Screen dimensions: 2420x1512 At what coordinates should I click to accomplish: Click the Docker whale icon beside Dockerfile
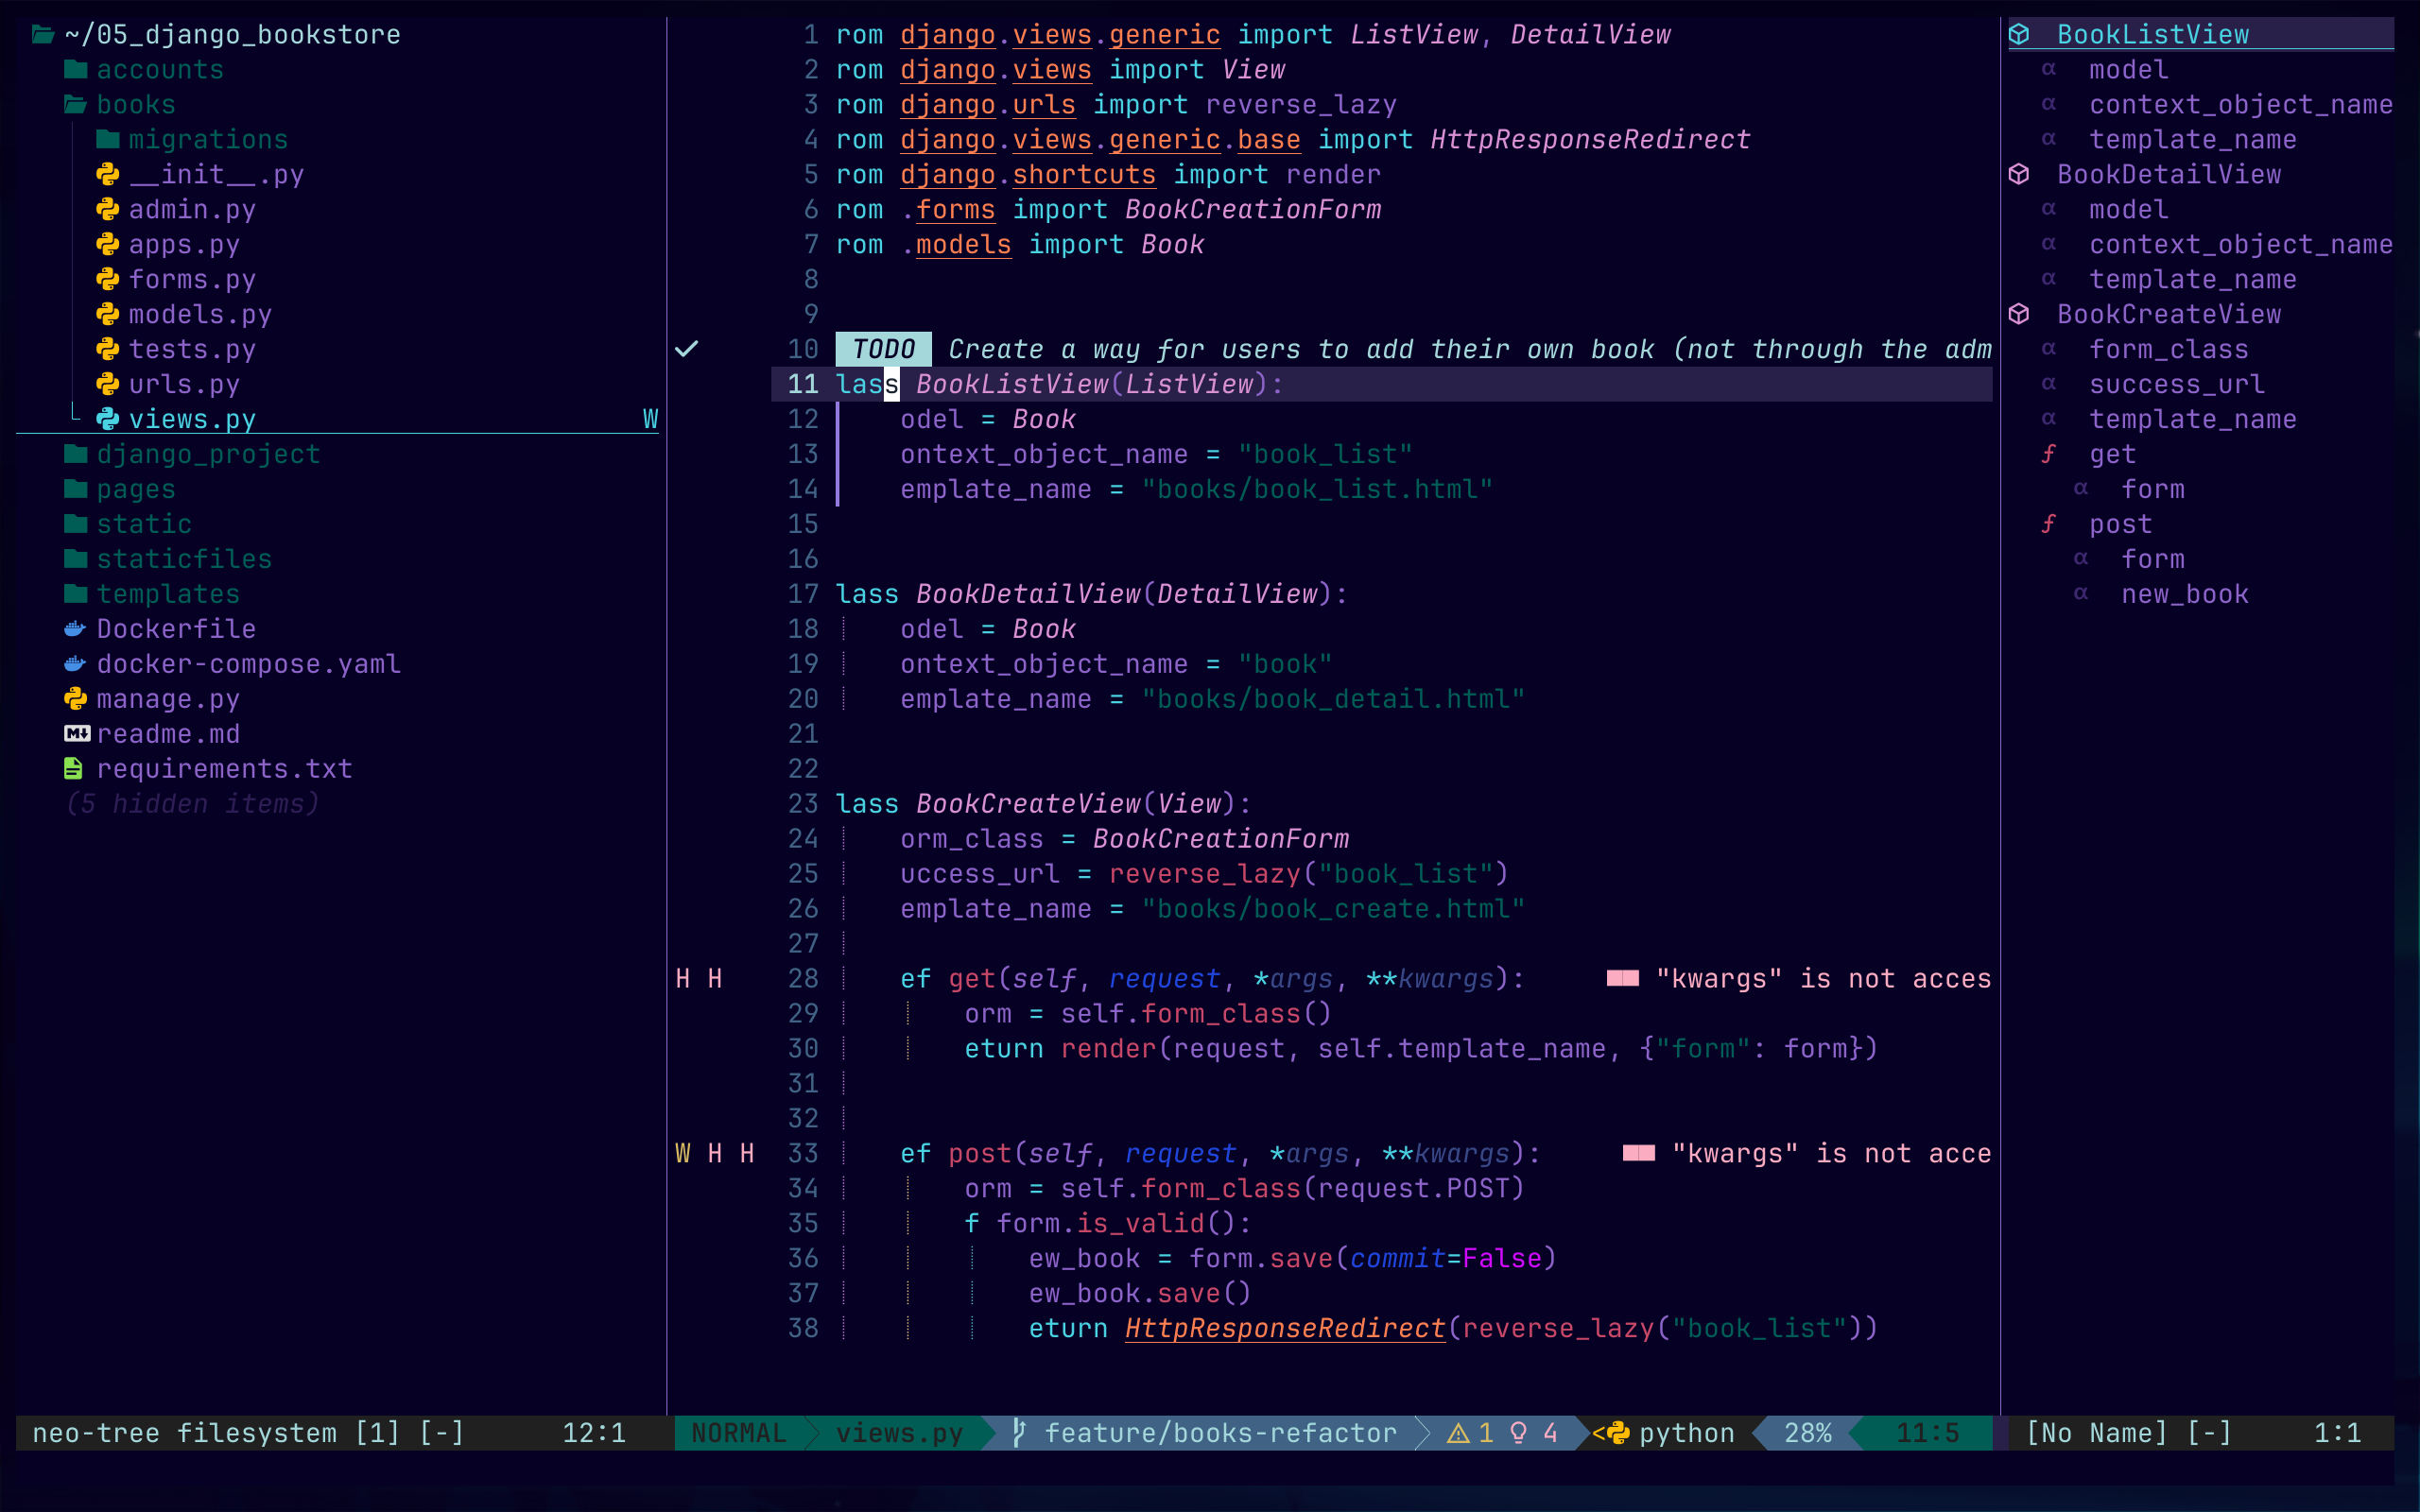[x=76, y=630]
